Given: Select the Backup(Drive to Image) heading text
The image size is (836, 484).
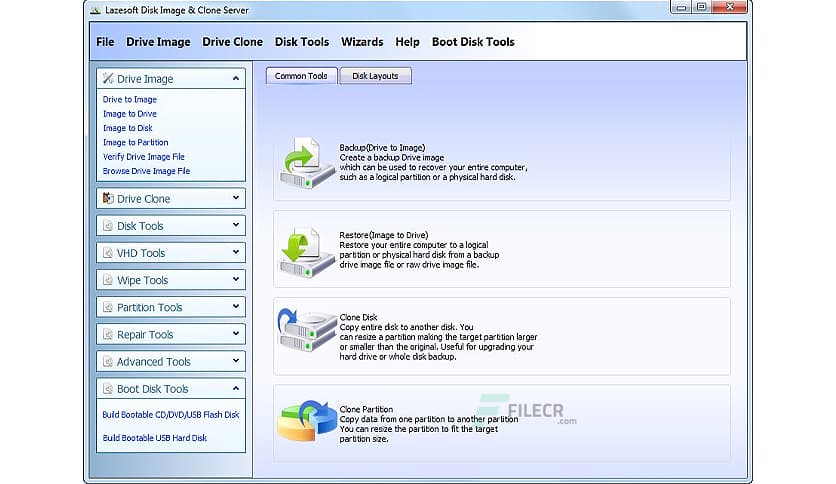Looking at the screenshot, I should point(382,148).
